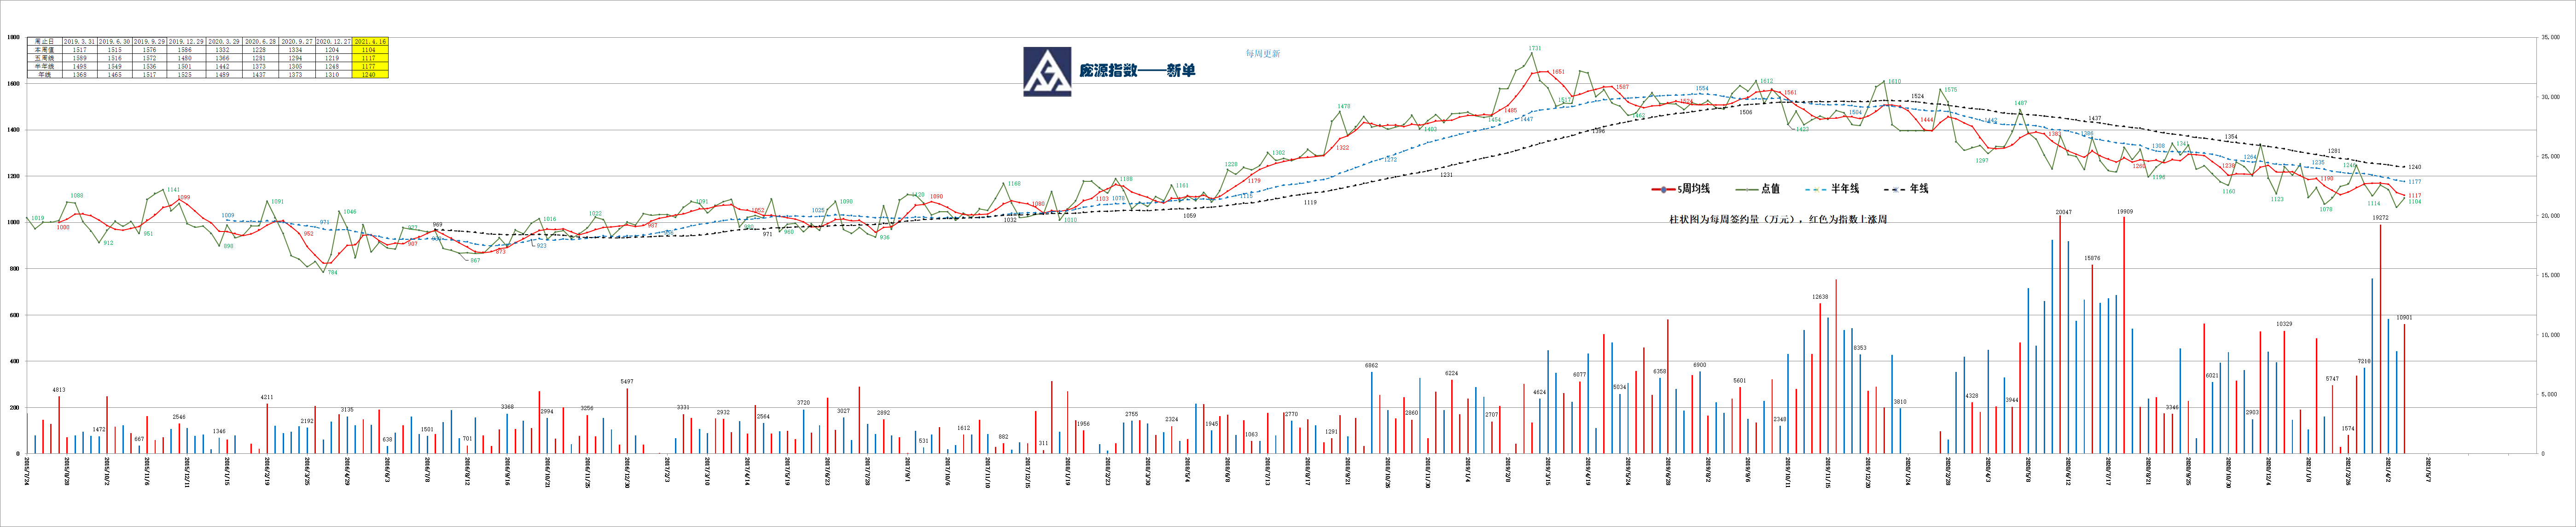Viewport: 2576px width, 527px height.
Task: Click the 五周线 row label in the table
Action: click(45, 58)
